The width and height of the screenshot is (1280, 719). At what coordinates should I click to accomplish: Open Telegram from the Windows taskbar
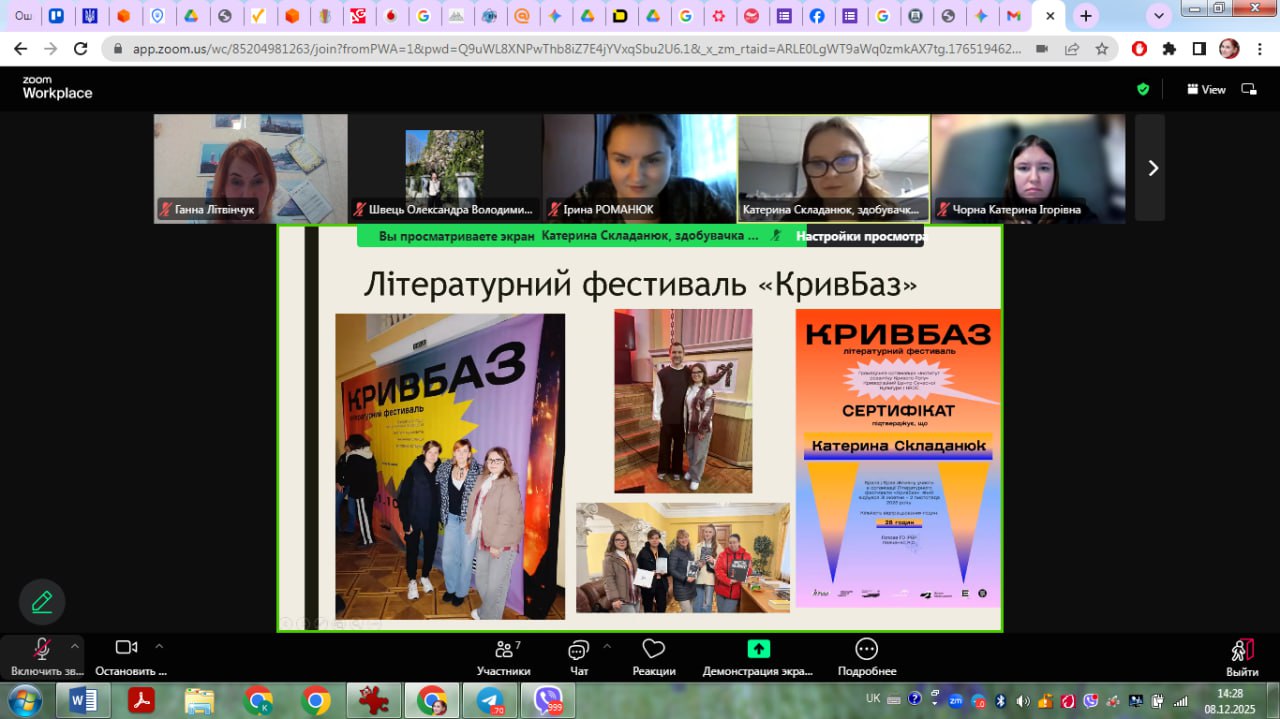(x=490, y=700)
